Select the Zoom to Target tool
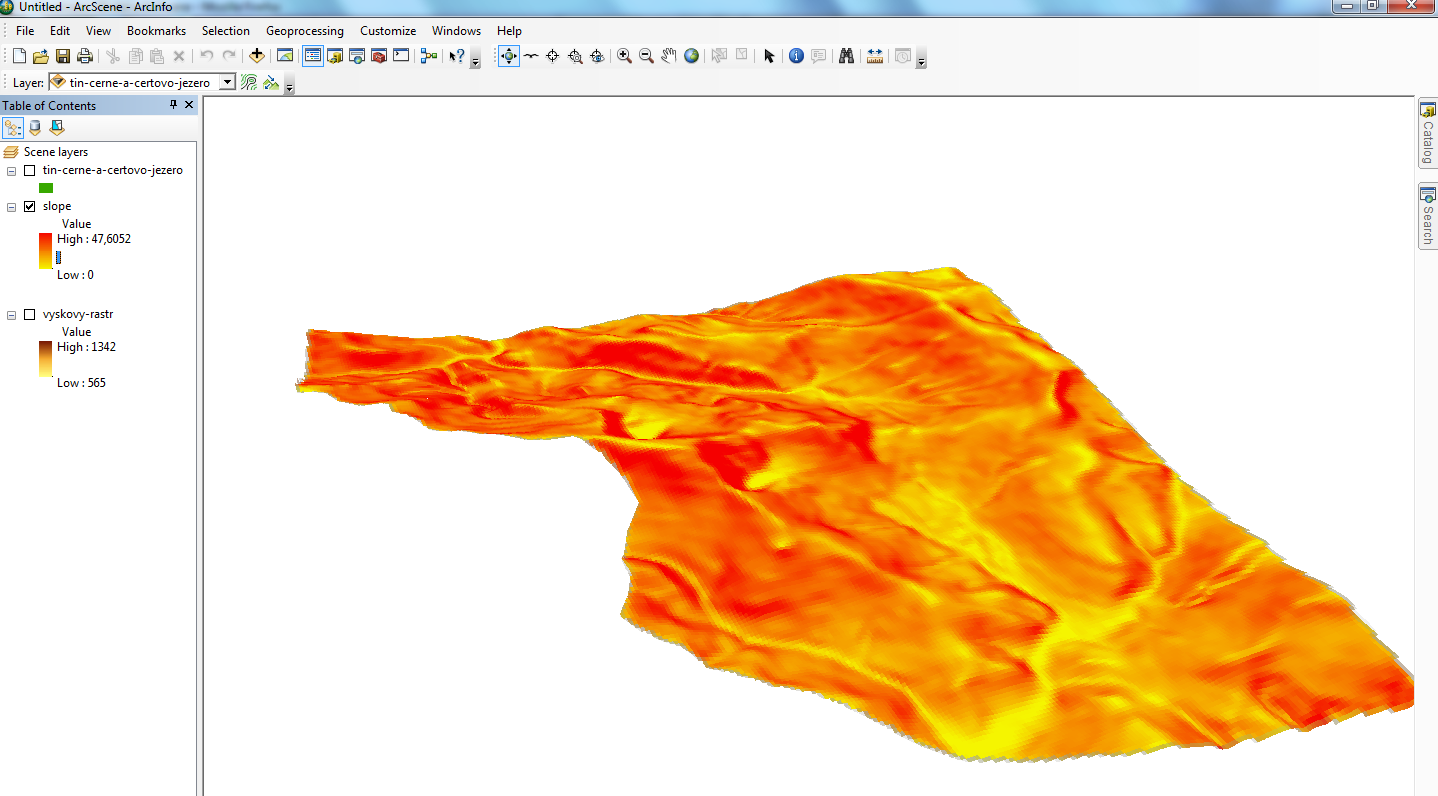The height and width of the screenshot is (796, 1438). (575, 56)
